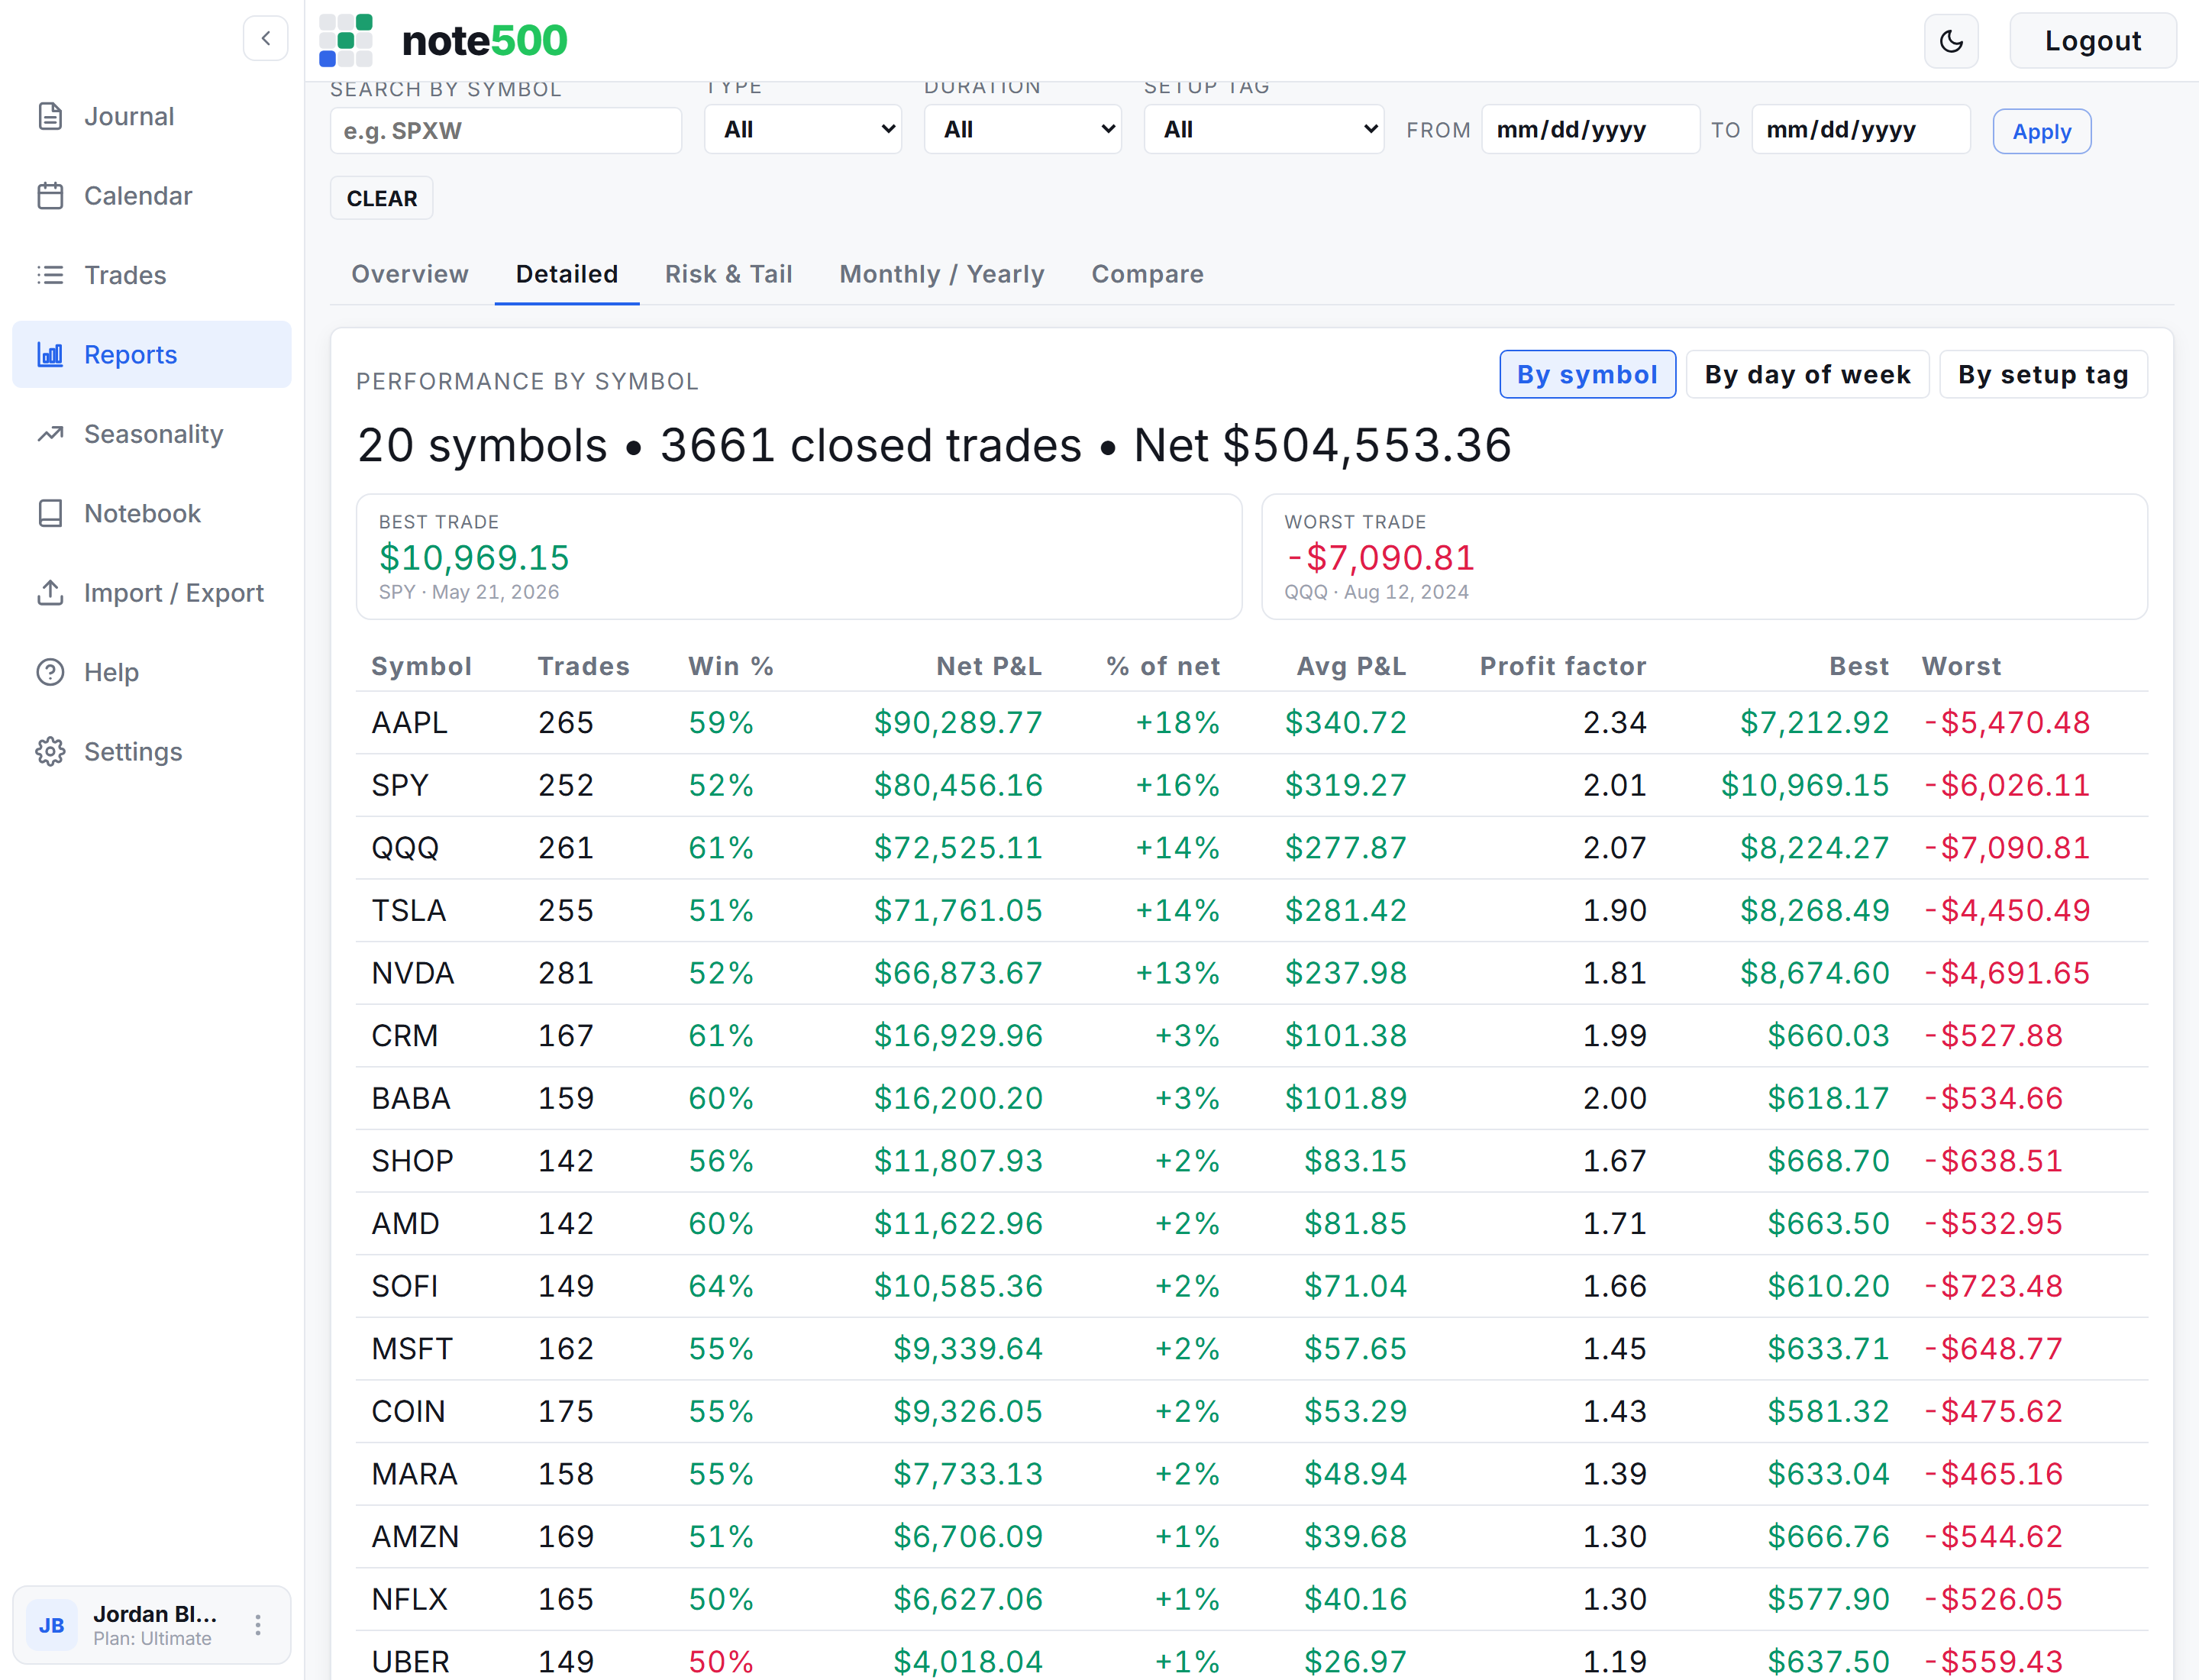Switch to the Risk & Tail tab
The image size is (2199, 1680).
coord(729,274)
